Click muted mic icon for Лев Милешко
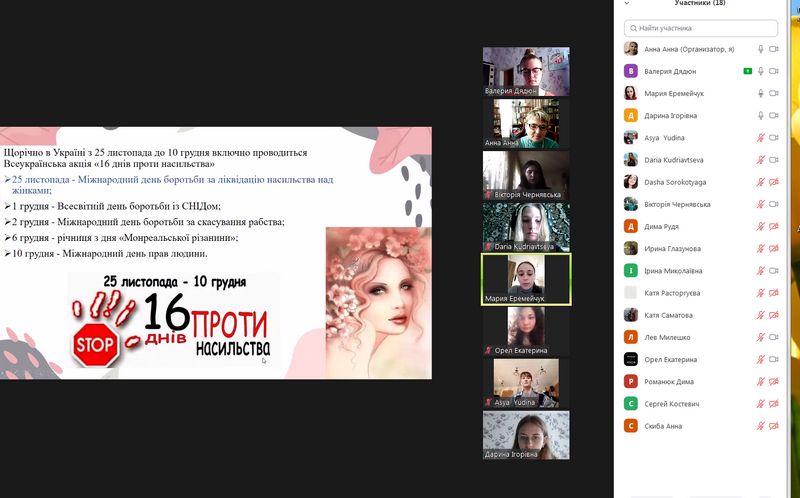Image resolution: width=800 pixels, height=498 pixels. click(x=760, y=337)
